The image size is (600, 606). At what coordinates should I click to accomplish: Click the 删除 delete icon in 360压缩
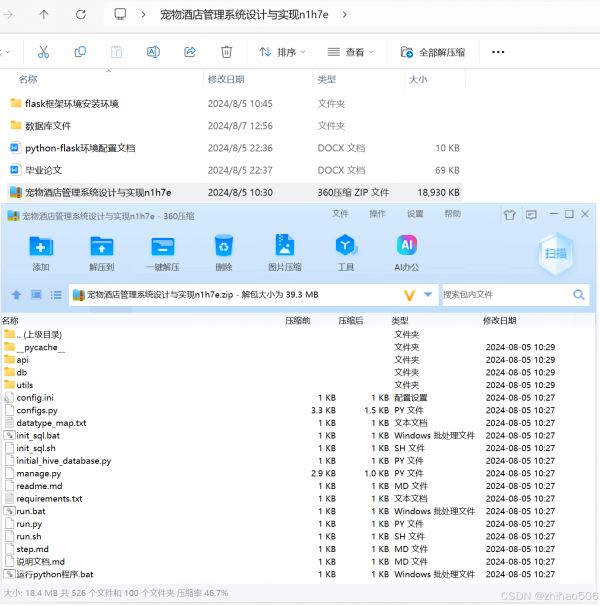(x=224, y=253)
